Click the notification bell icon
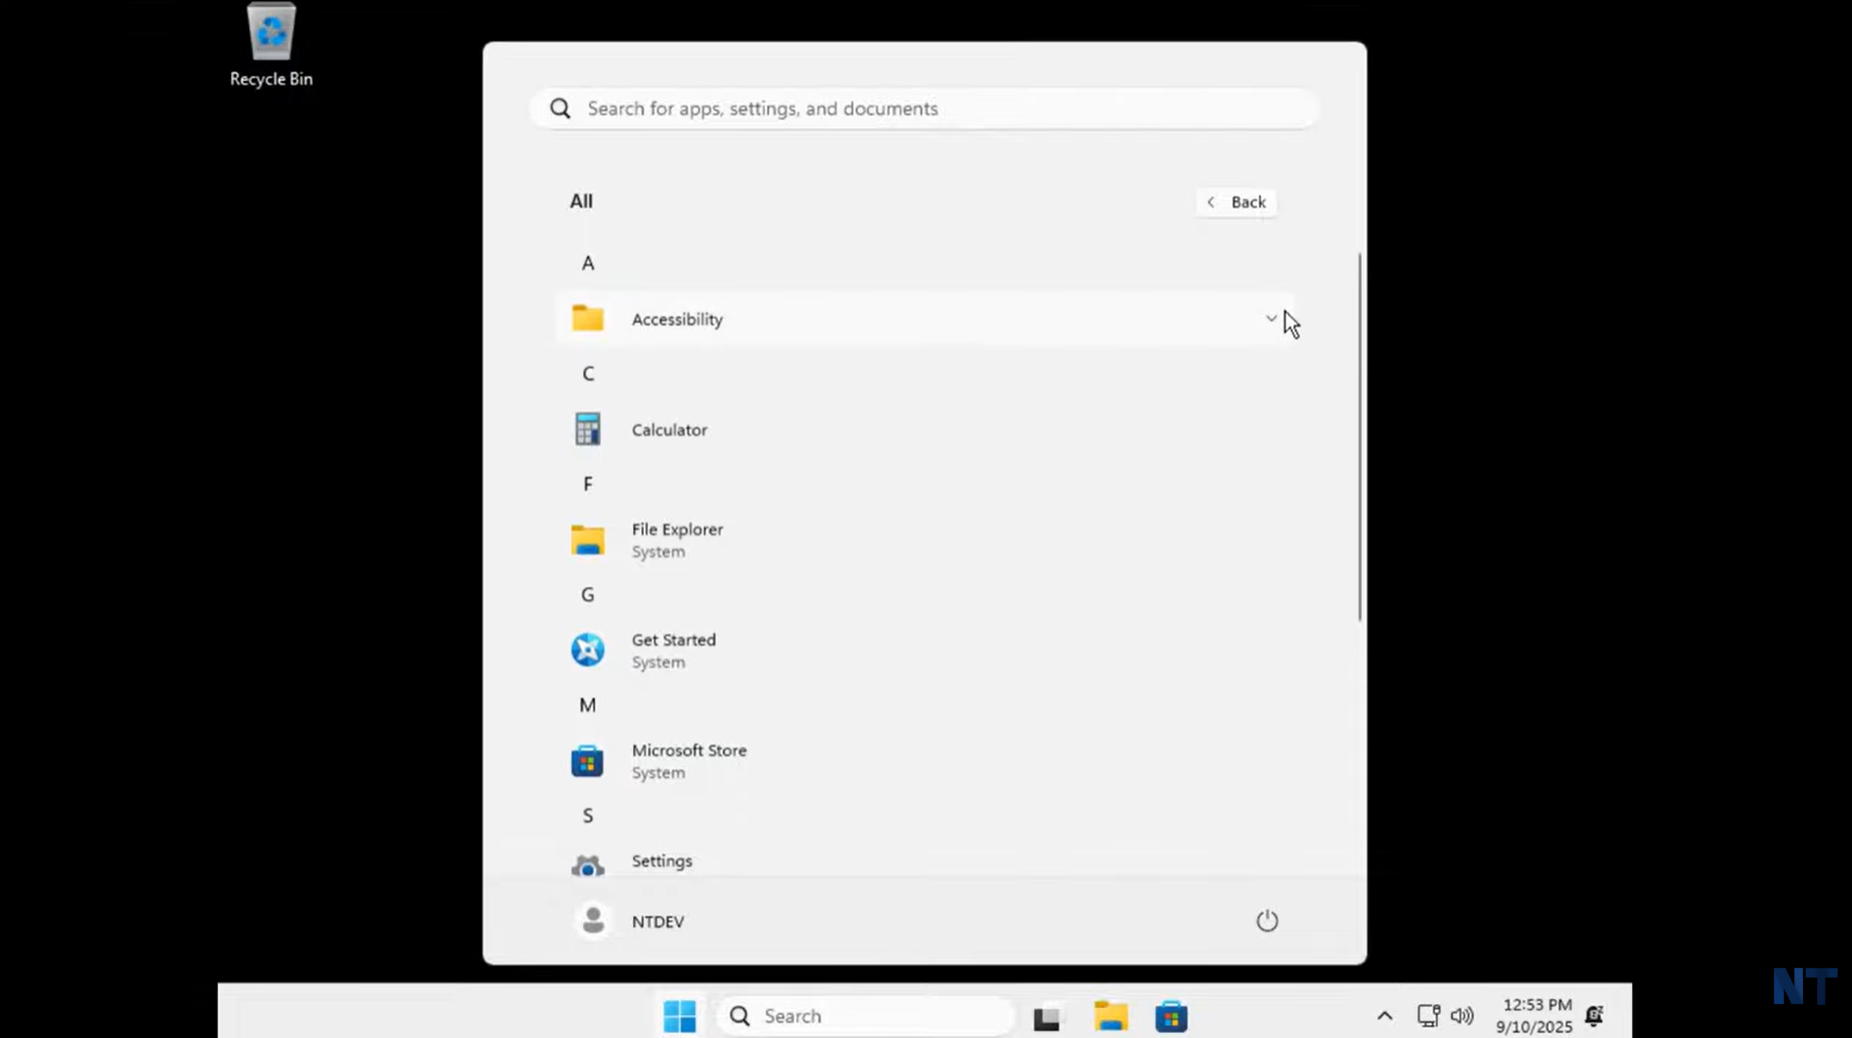This screenshot has height=1038, width=1852. pos(1594,1016)
